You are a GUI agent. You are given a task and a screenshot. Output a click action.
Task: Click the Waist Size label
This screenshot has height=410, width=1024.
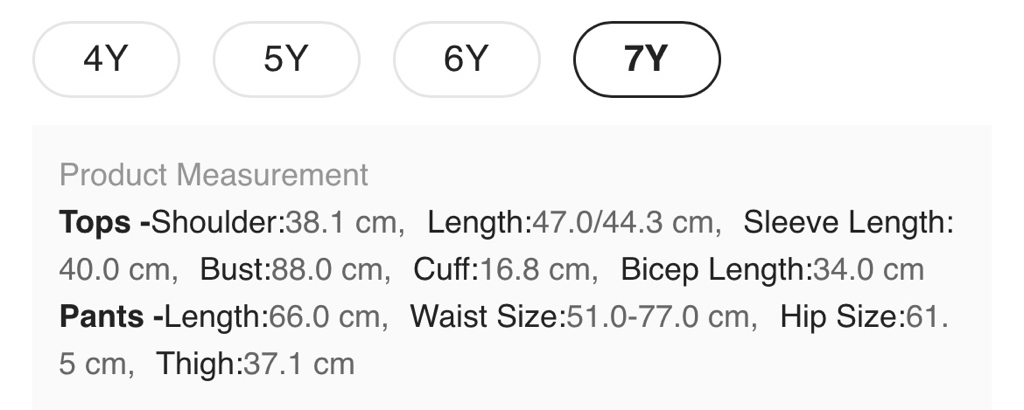485,317
